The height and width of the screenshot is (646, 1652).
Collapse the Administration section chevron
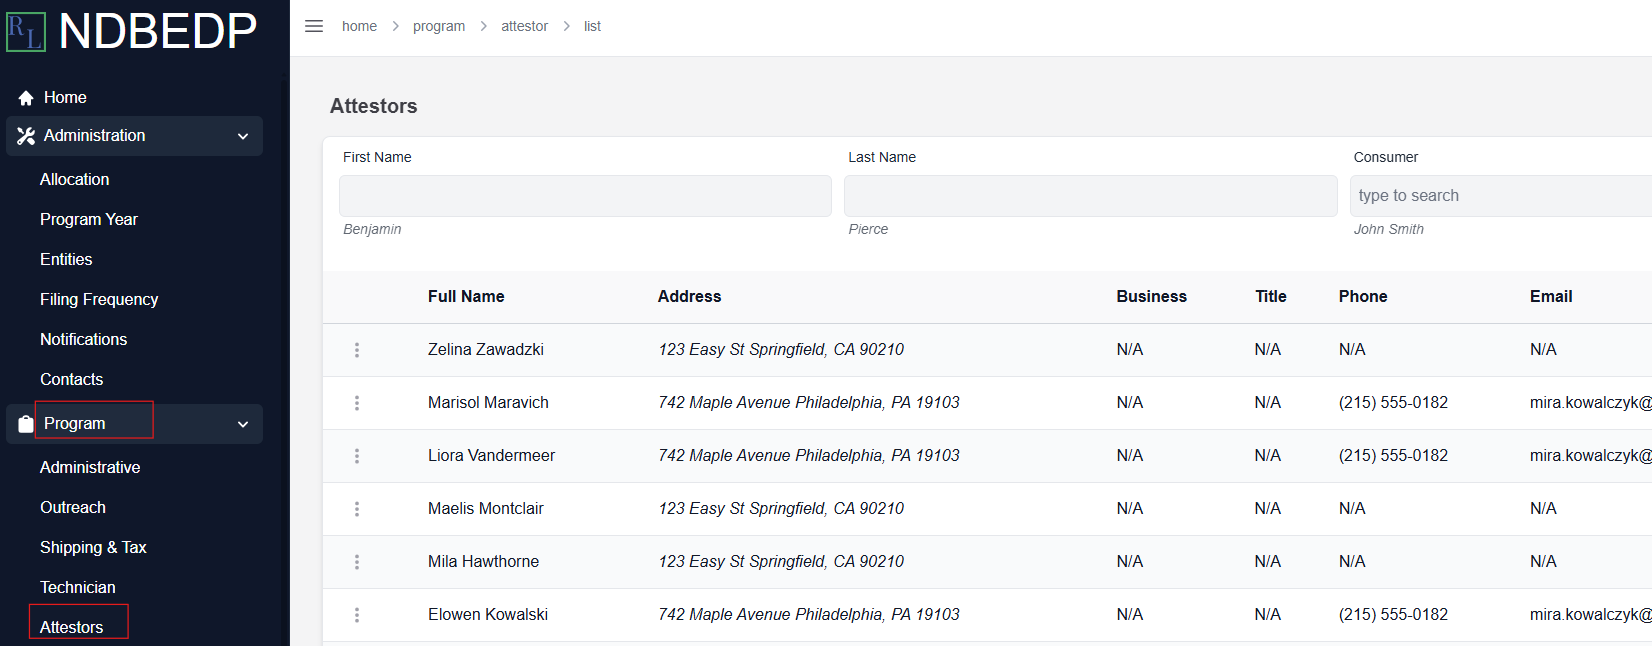pos(243,136)
